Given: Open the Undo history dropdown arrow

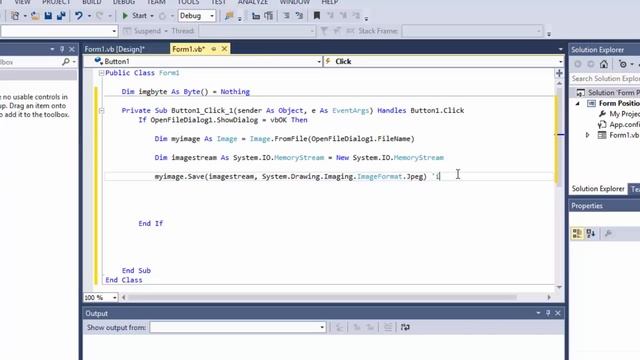Looking at the screenshot, I should click(x=89, y=16).
